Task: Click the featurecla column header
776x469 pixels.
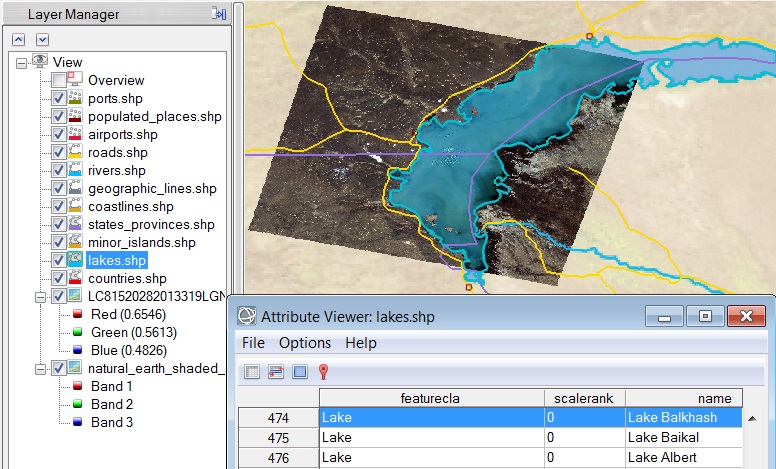Action: tap(432, 398)
